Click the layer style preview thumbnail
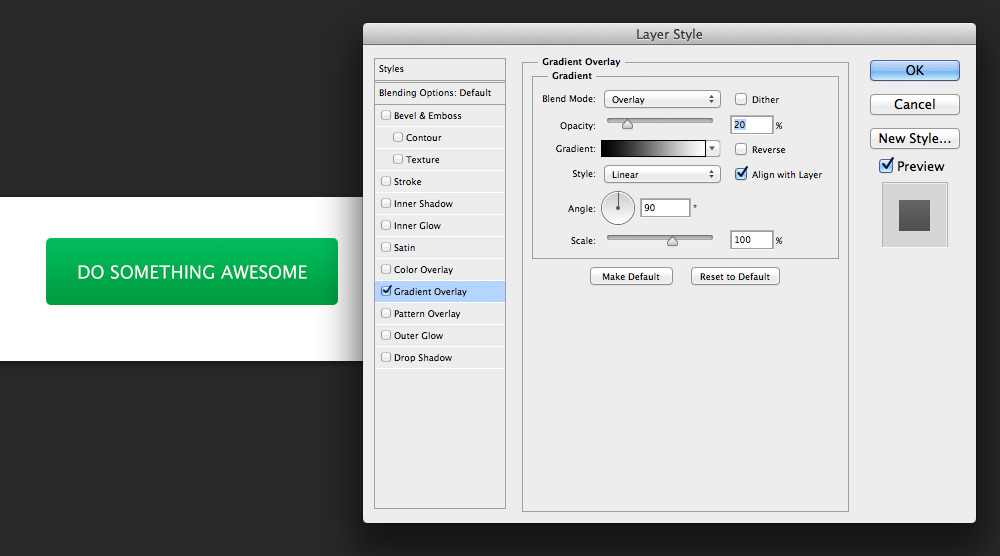Viewport: 1000px width, 556px height. pos(914,214)
